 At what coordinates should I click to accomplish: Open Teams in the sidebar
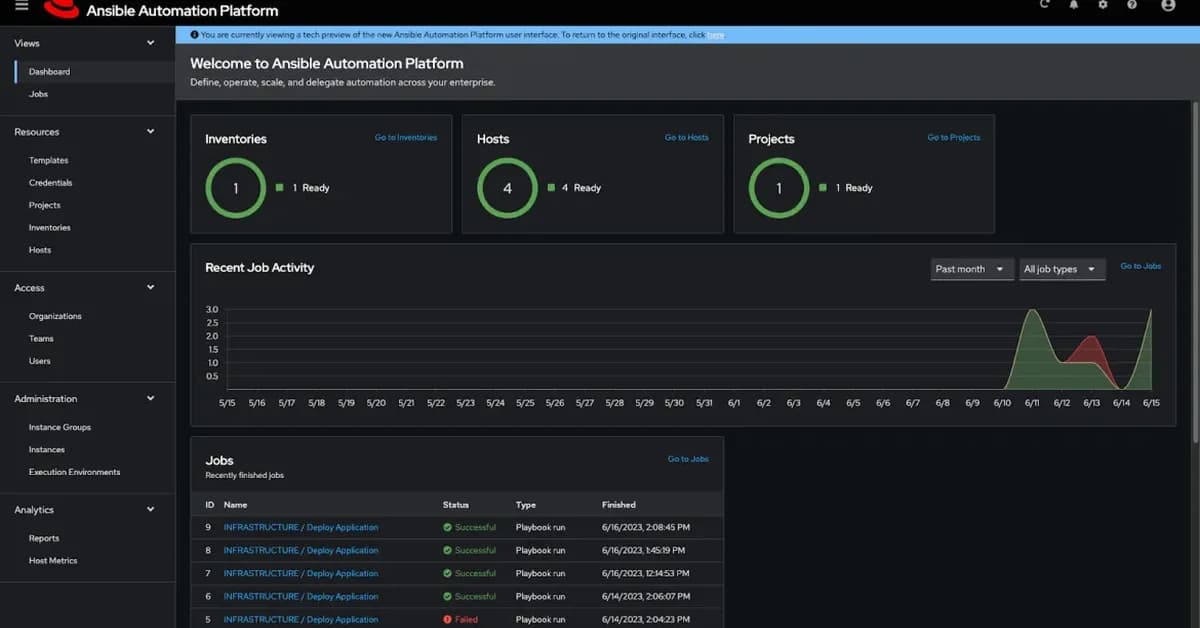[x=41, y=338]
